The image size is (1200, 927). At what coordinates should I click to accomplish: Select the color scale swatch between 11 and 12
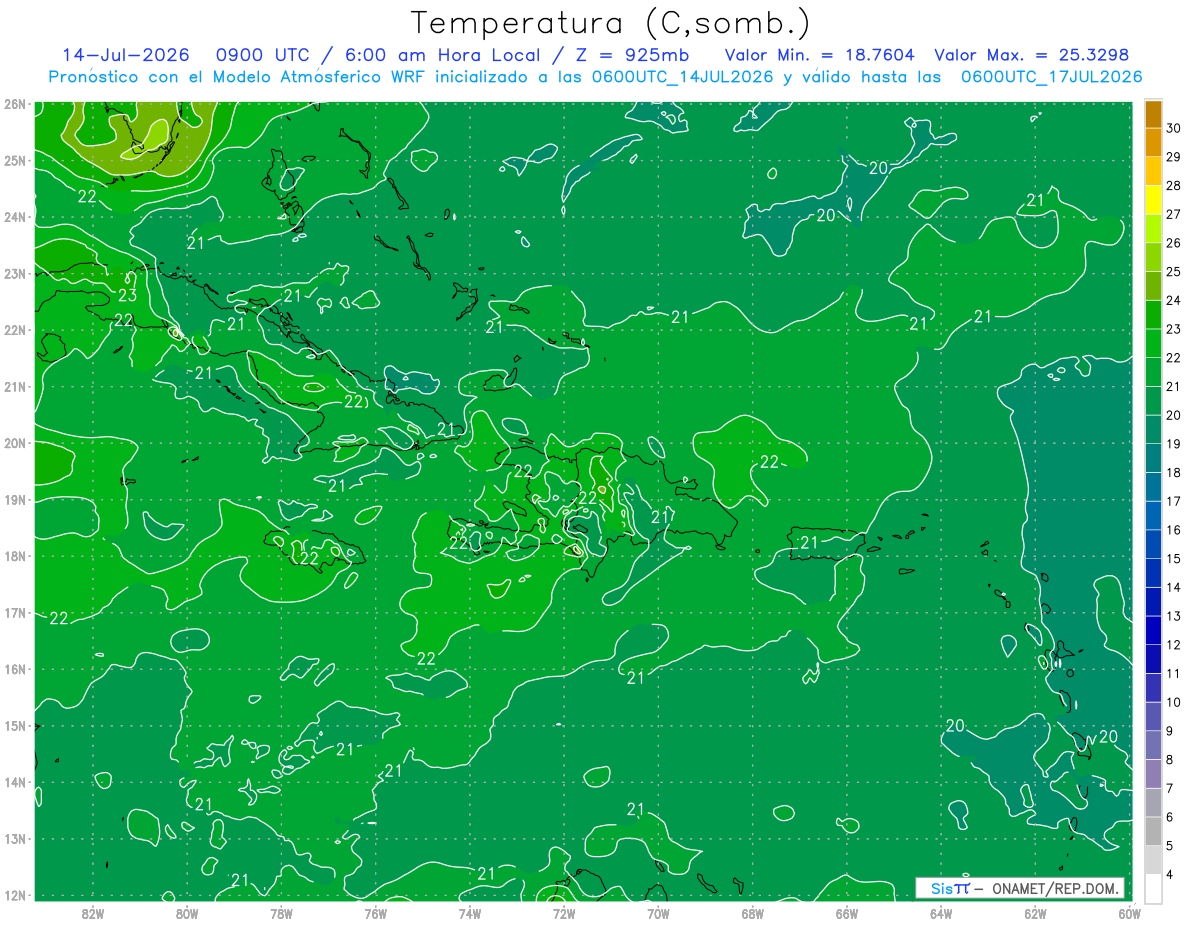click(1153, 659)
